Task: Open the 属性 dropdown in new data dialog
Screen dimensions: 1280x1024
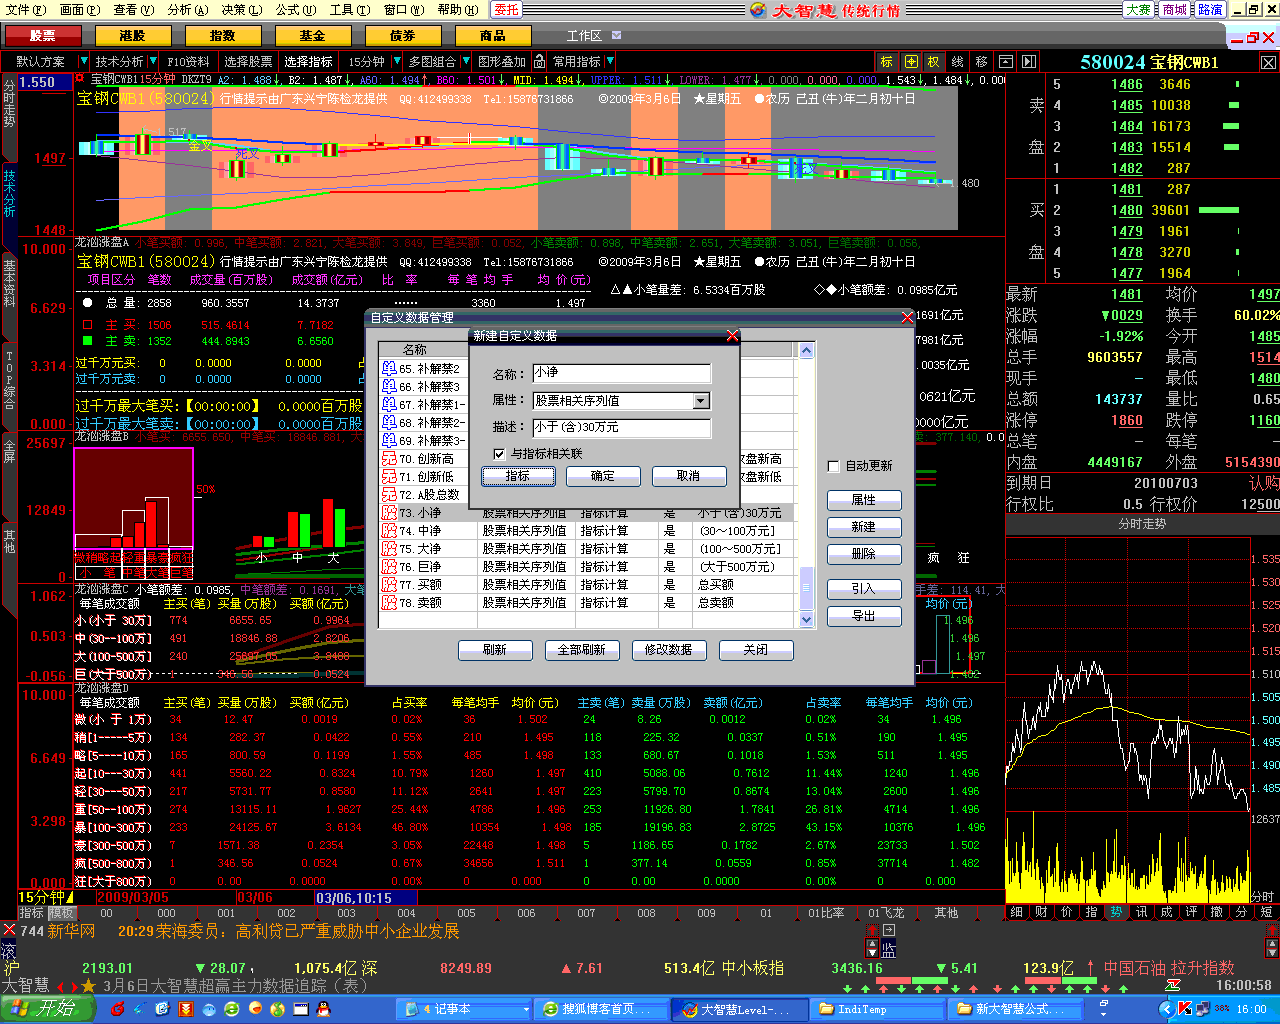Action: pyautogui.click(x=701, y=401)
